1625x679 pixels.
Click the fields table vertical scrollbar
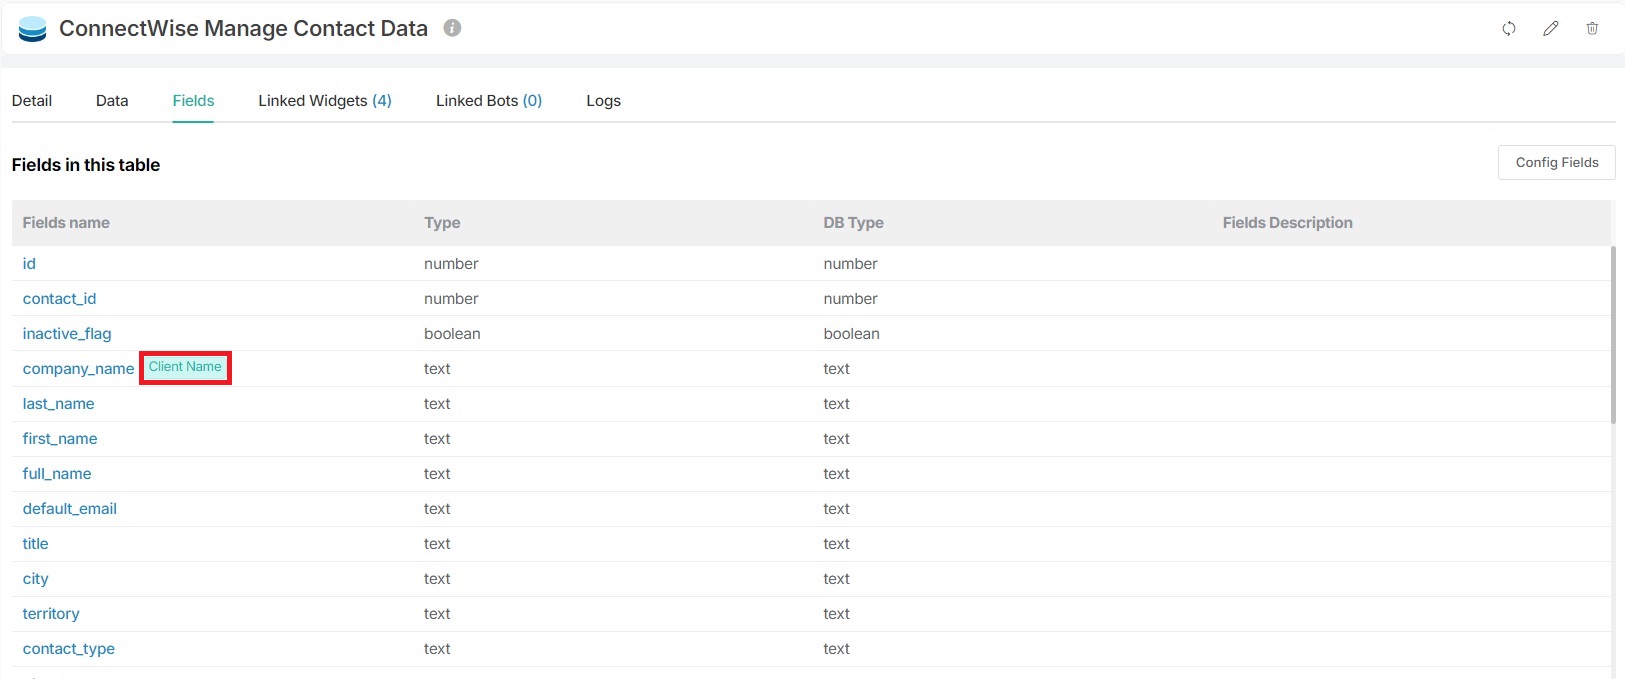click(1613, 335)
